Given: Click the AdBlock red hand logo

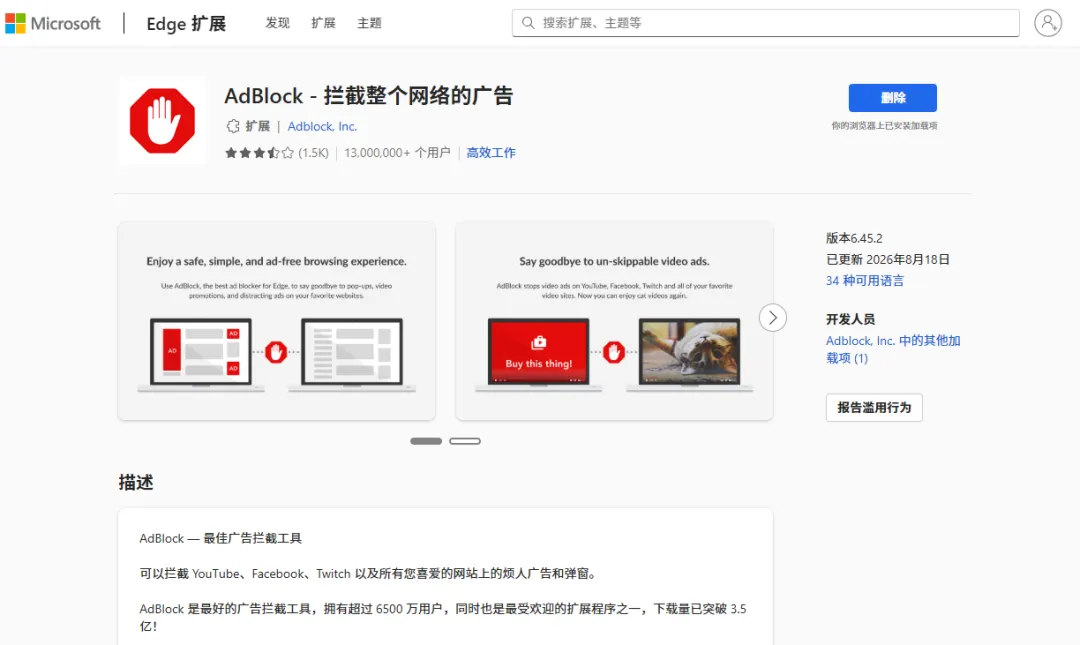Looking at the screenshot, I should tap(162, 121).
